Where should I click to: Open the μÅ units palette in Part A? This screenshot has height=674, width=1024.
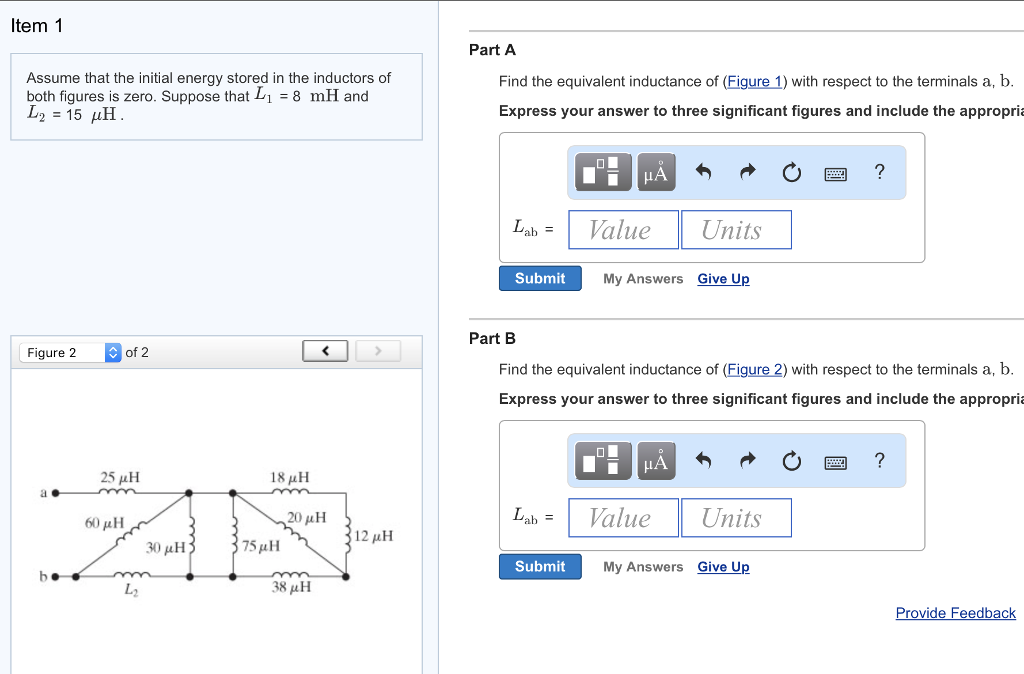[657, 172]
